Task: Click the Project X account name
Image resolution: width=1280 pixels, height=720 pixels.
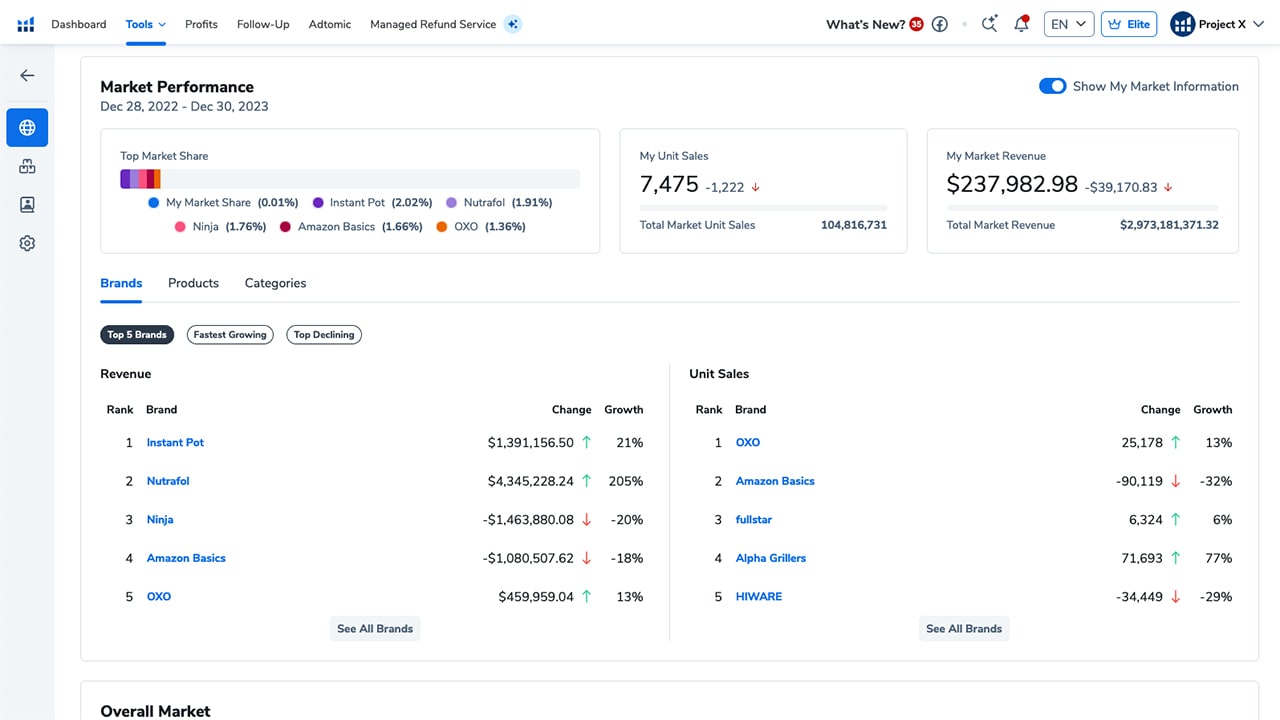Action: (x=1223, y=24)
